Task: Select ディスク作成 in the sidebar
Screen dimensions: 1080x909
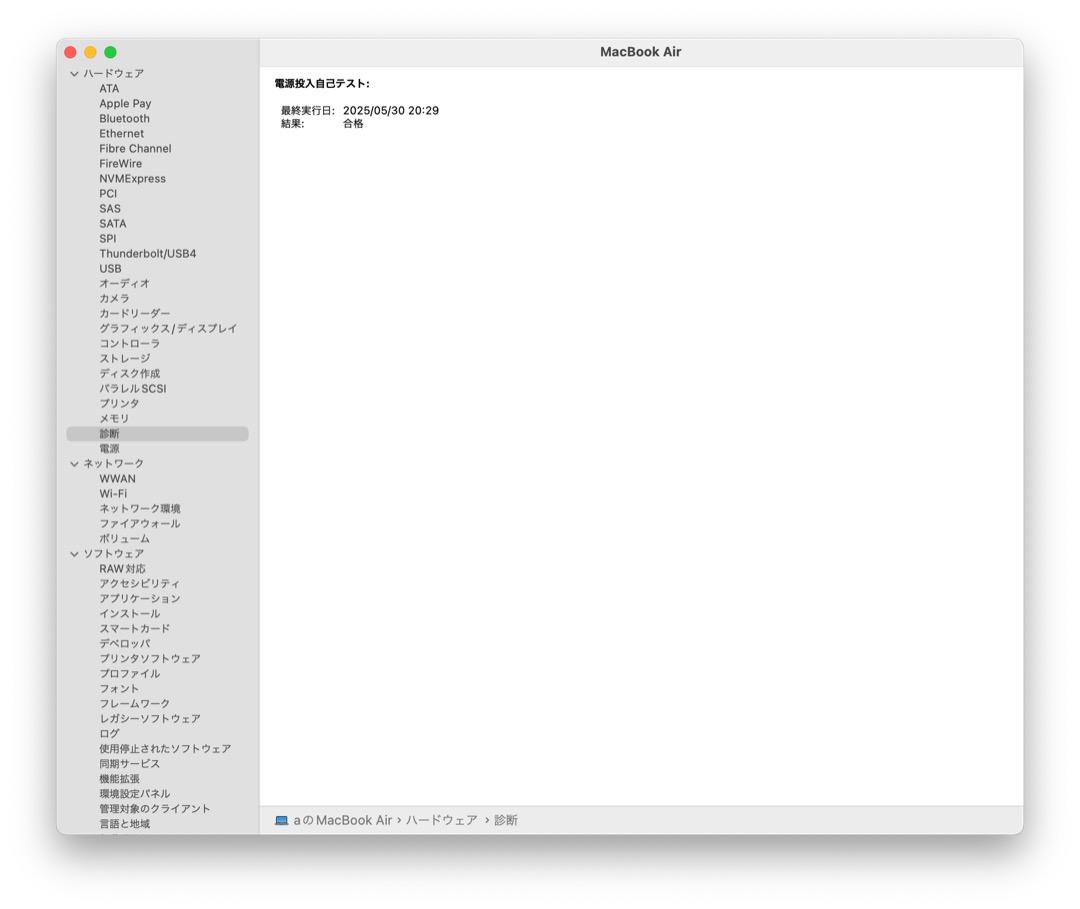Action: [129, 374]
